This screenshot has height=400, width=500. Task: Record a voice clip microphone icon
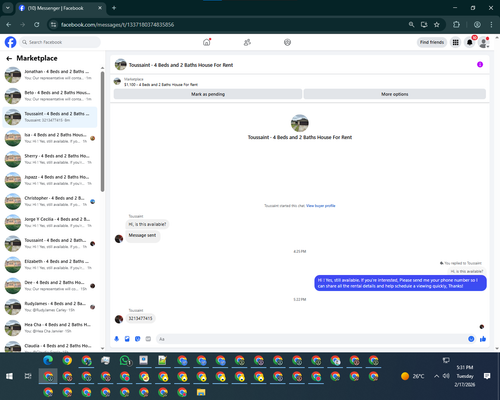(117, 339)
